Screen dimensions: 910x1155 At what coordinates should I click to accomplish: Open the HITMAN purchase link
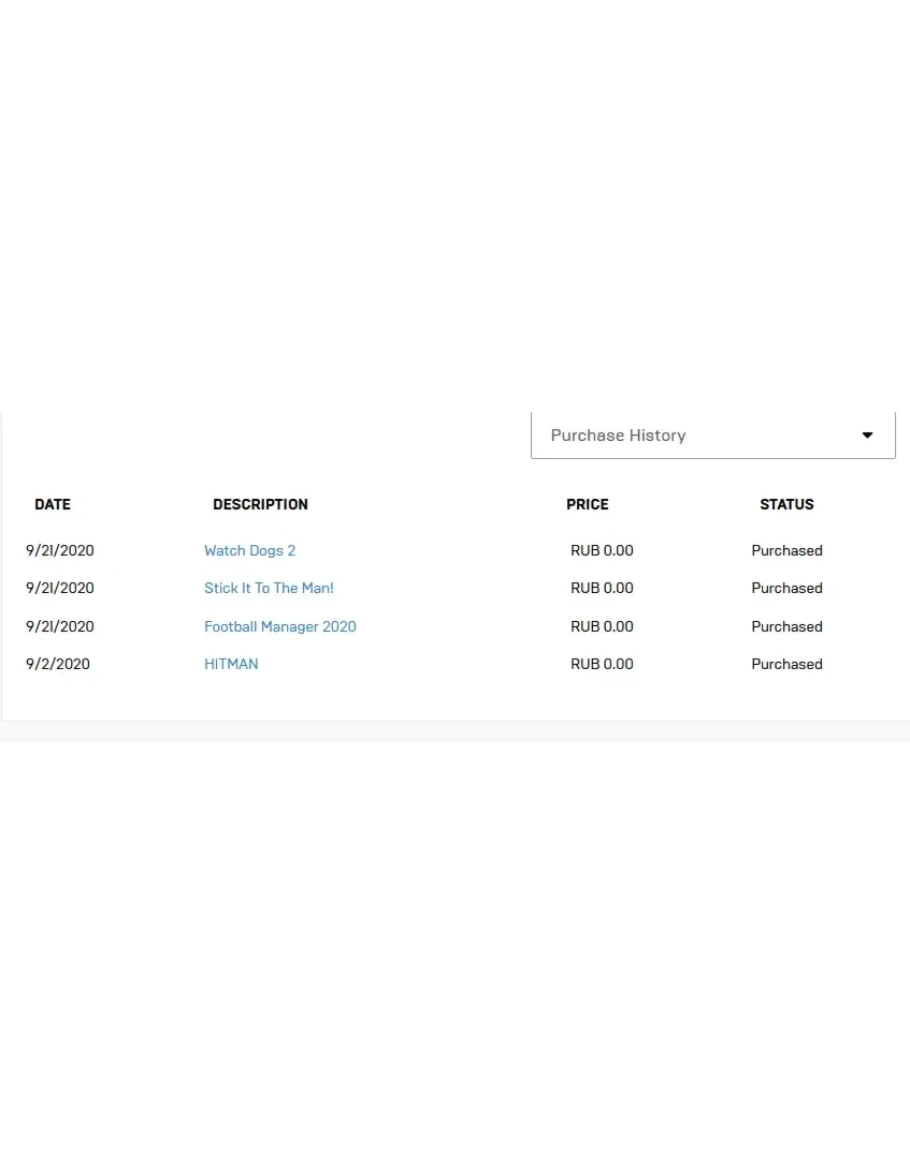pyautogui.click(x=231, y=664)
